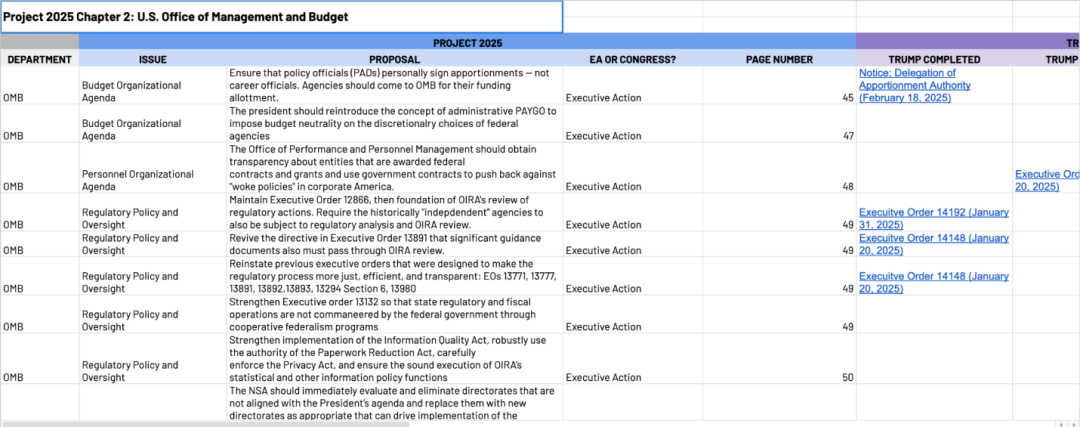Select proposal cell 'Reinstate previous executive orders'
Screen dimensions: 1080x427
(x=394, y=276)
